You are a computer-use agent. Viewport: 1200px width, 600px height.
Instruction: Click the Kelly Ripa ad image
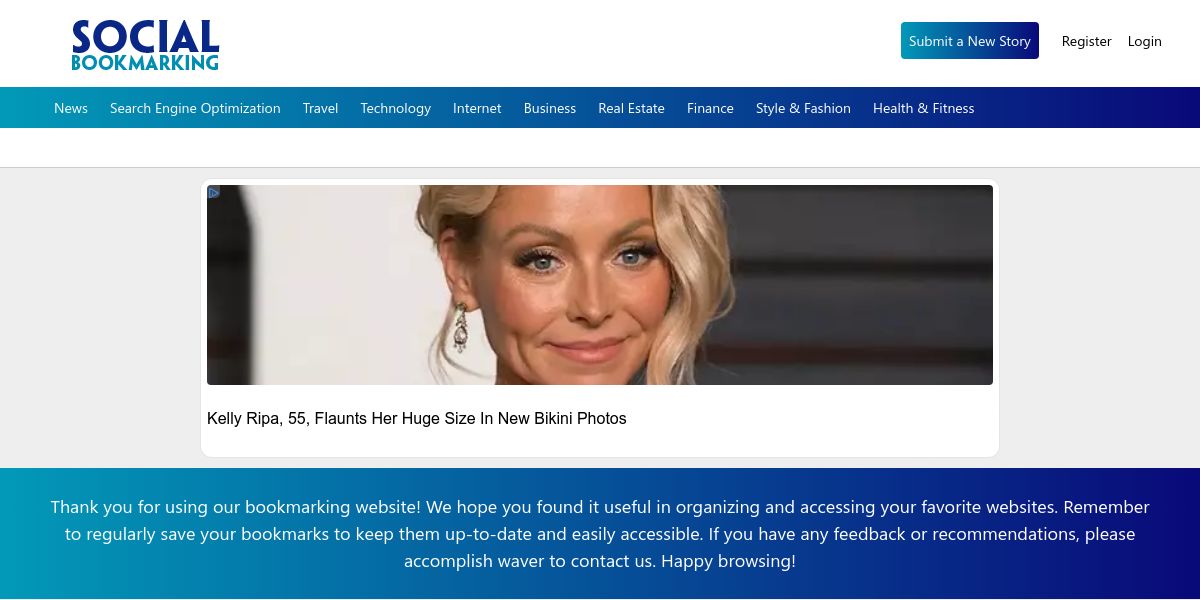(x=600, y=285)
